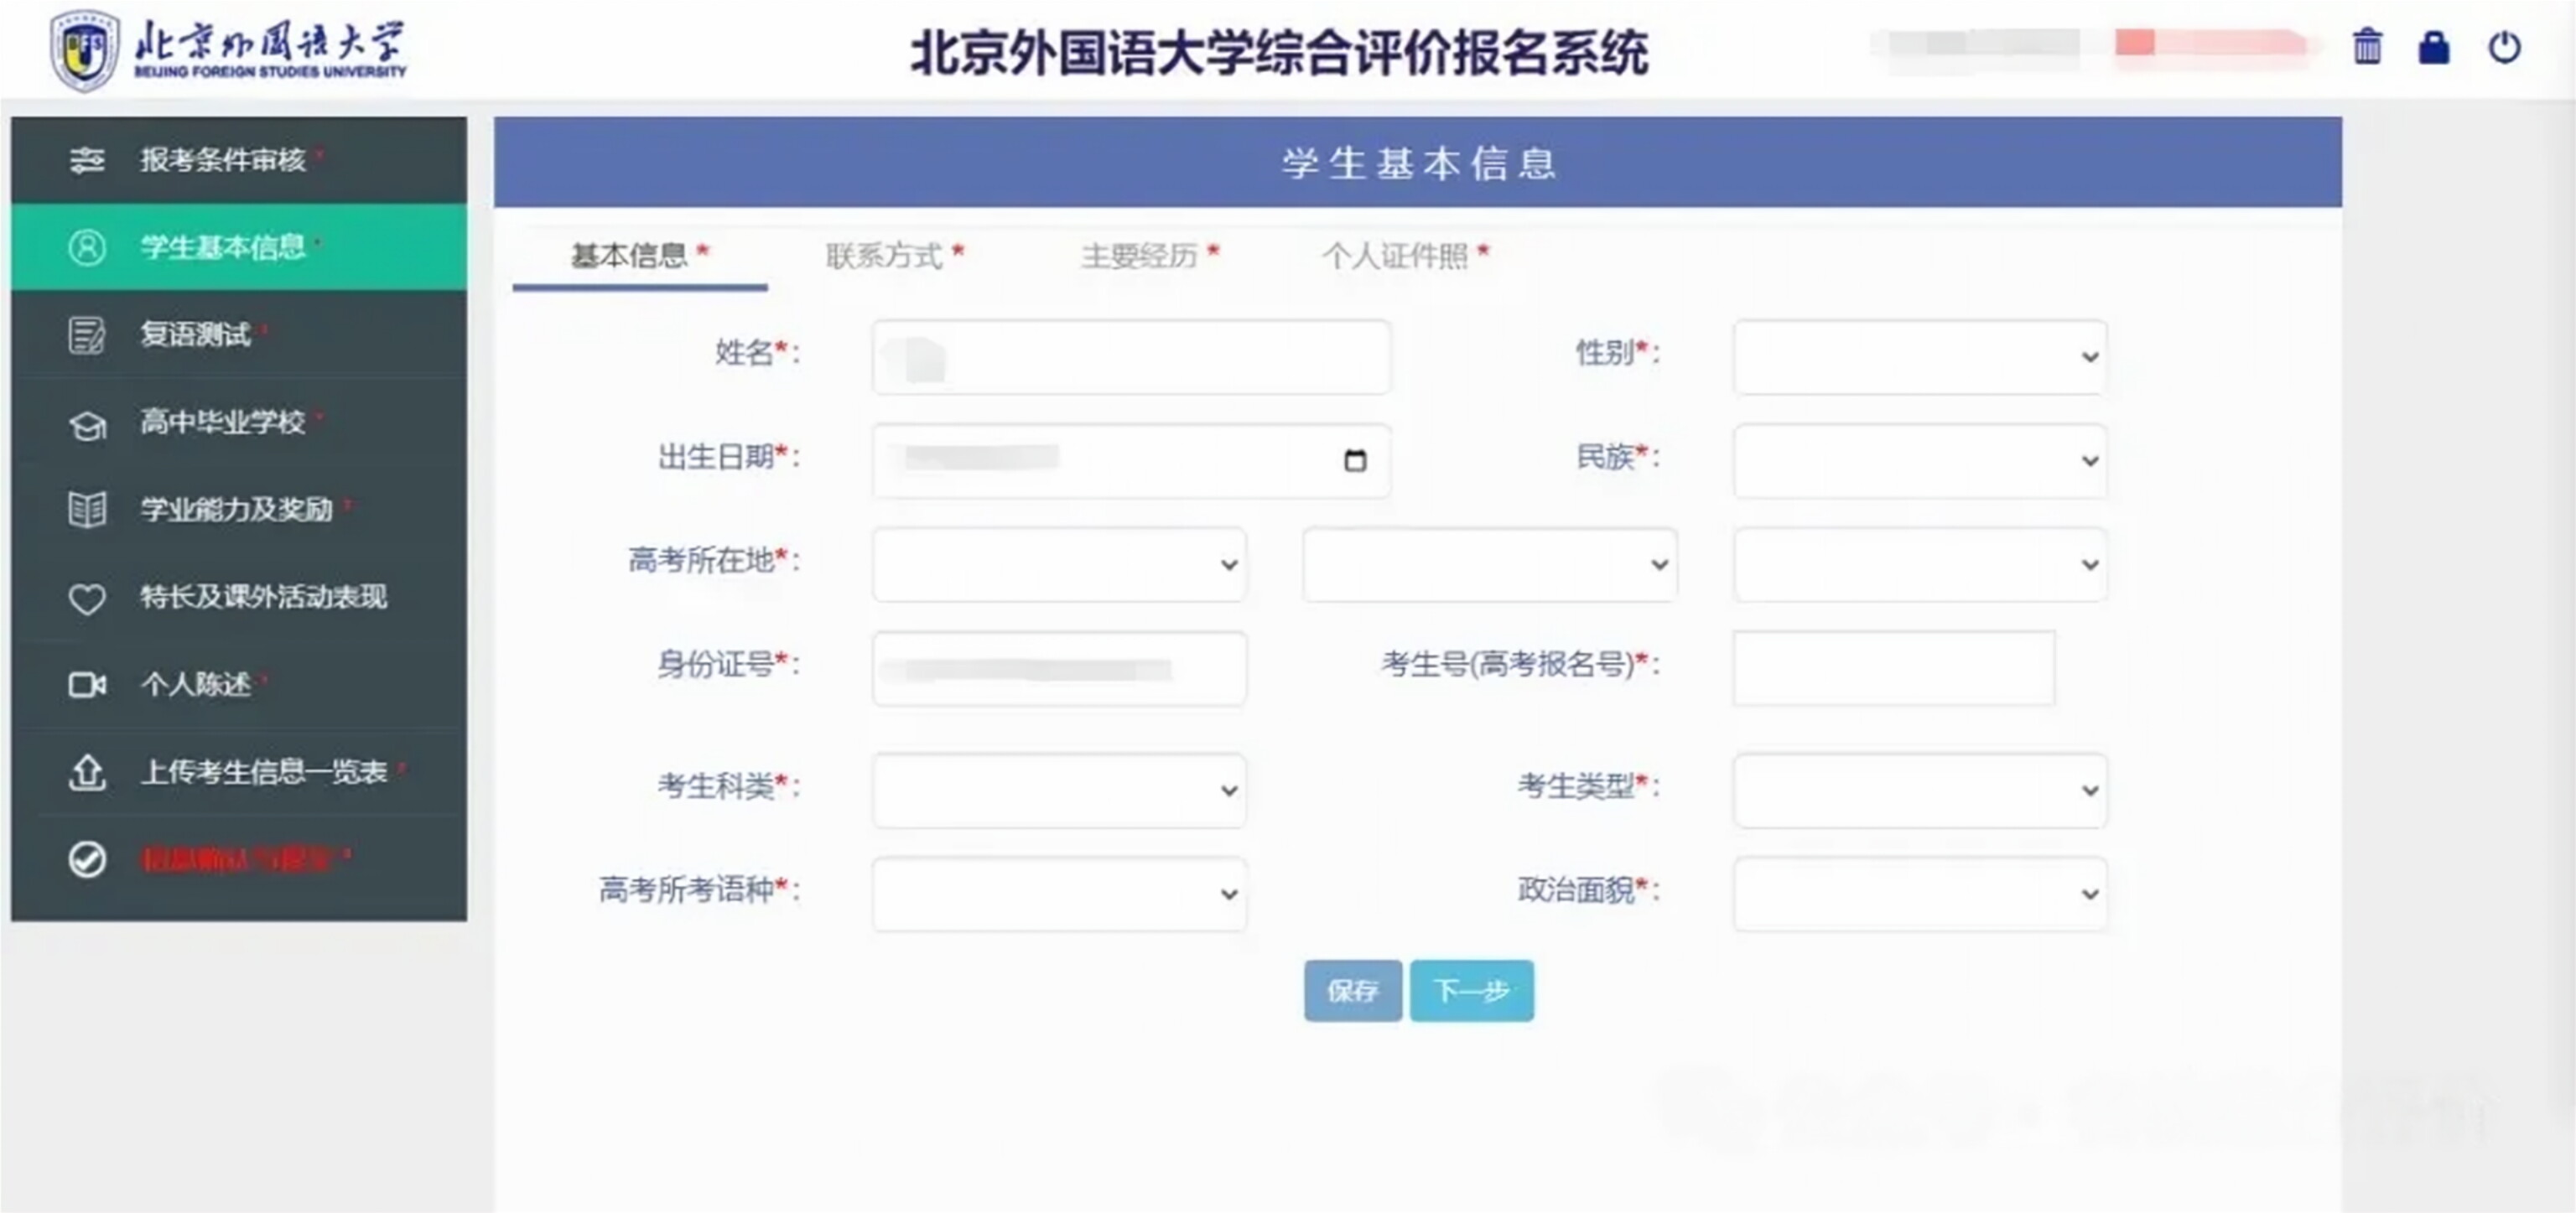Click the video camera icon beside 个人陈述

coord(87,685)
